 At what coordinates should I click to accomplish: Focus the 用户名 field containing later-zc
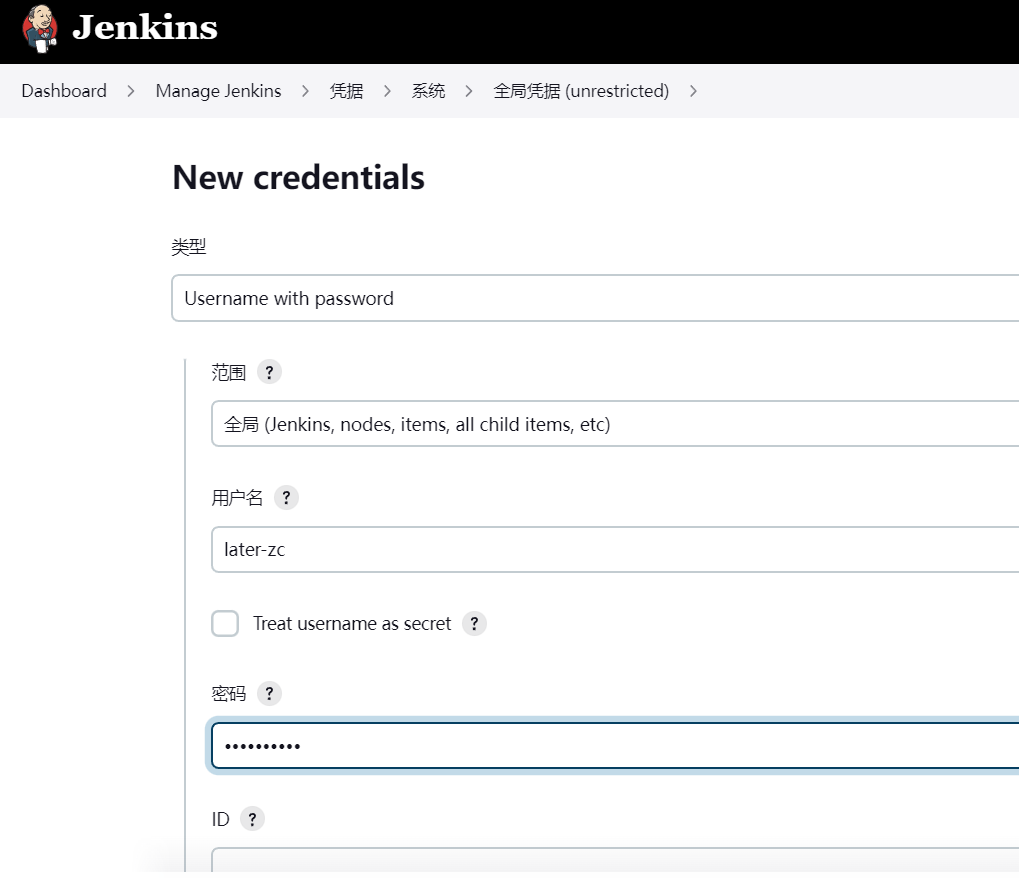pos(615,550)
